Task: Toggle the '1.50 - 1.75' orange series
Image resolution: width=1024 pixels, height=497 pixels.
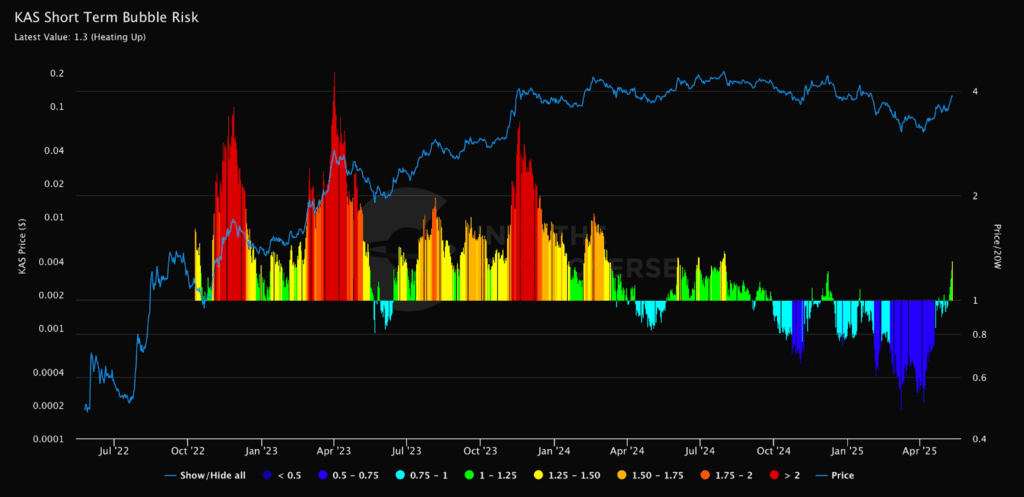Action: tap(650, 475)
